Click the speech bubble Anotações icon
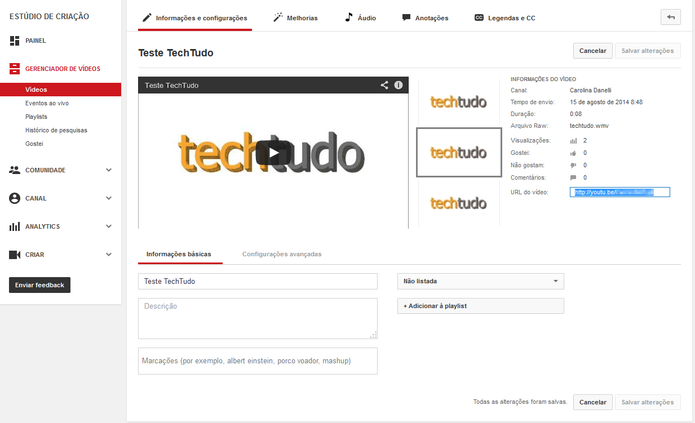This screenshot has width=695, height=423. pyautogui.click(x=406, y=17)
